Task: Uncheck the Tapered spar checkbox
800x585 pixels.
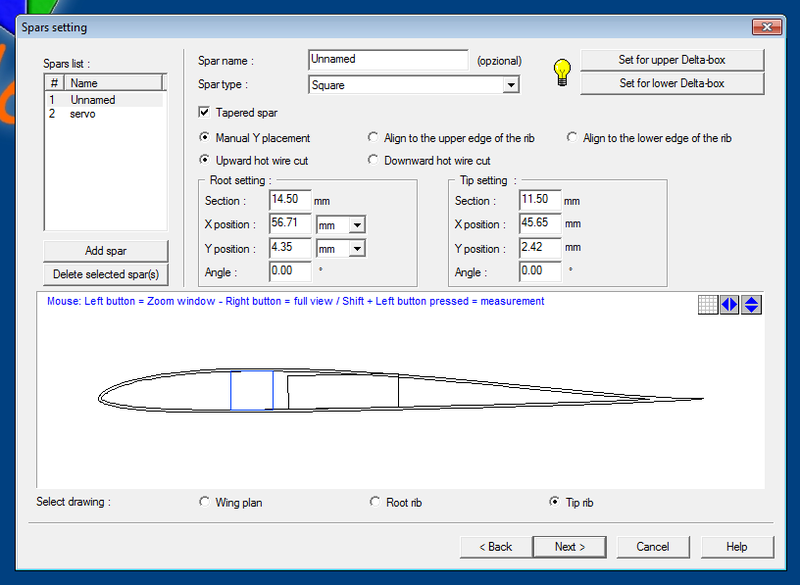Action: pos(205,113)
